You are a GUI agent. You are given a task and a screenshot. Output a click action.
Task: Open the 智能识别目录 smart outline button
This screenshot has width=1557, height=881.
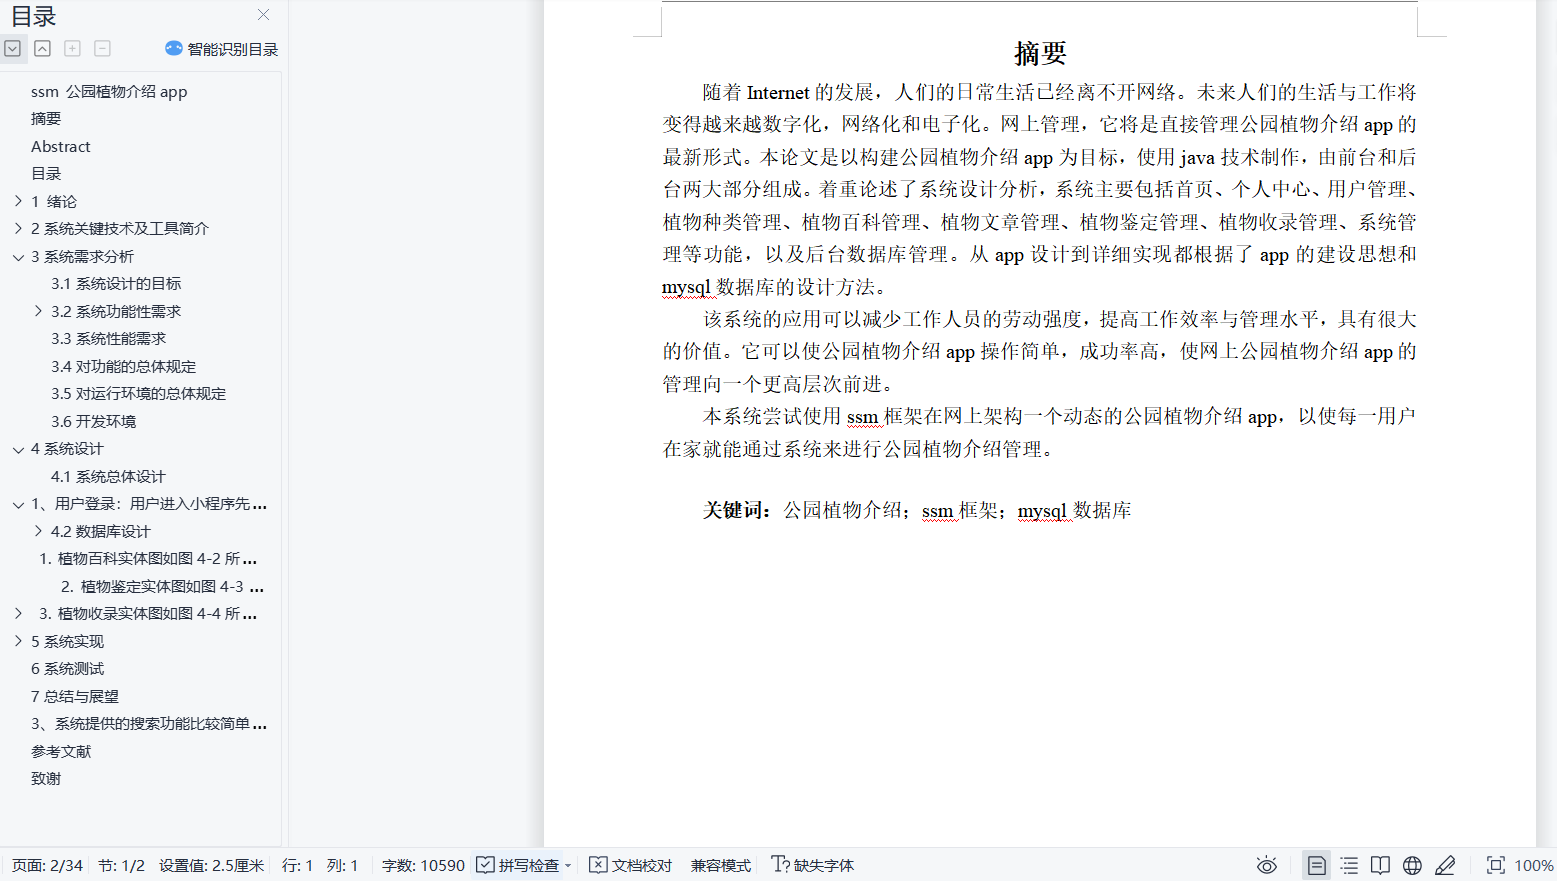click(x=222, y=49)
